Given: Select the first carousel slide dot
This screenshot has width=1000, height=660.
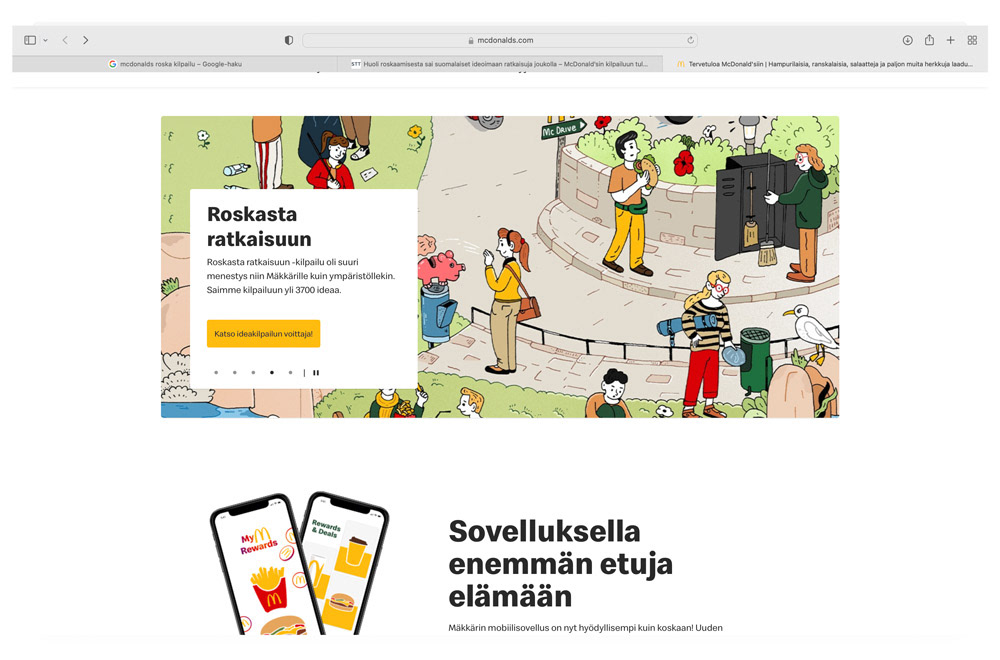Looking at the screenshot, I should (216, 372).
